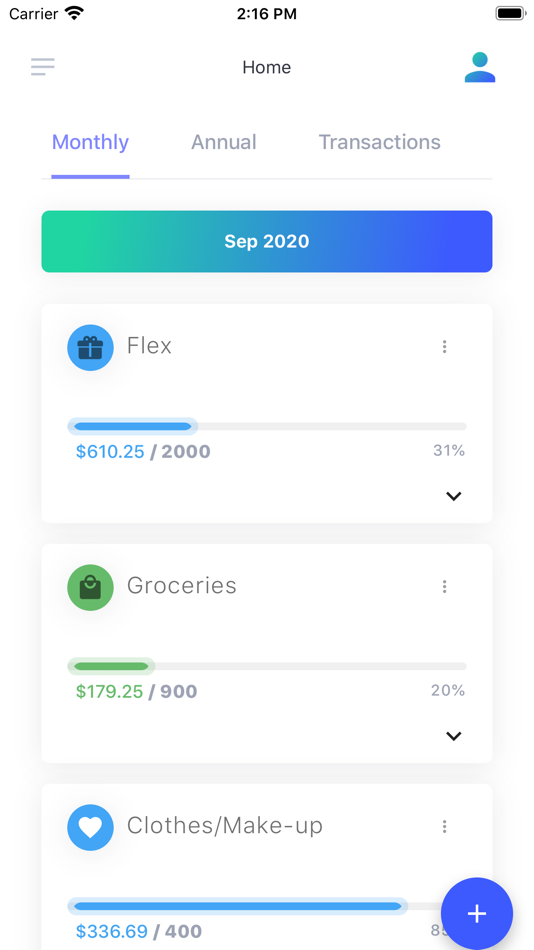Open Flex category options menu
Image resolution: width=534 pixels, height=950 pixels.
(444, 347)
